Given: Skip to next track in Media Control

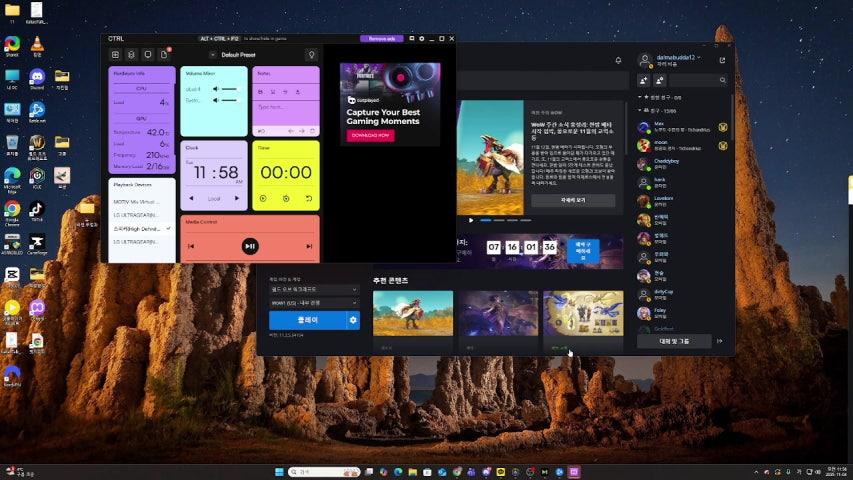Looking at the screenshot, I should point(308,246).
